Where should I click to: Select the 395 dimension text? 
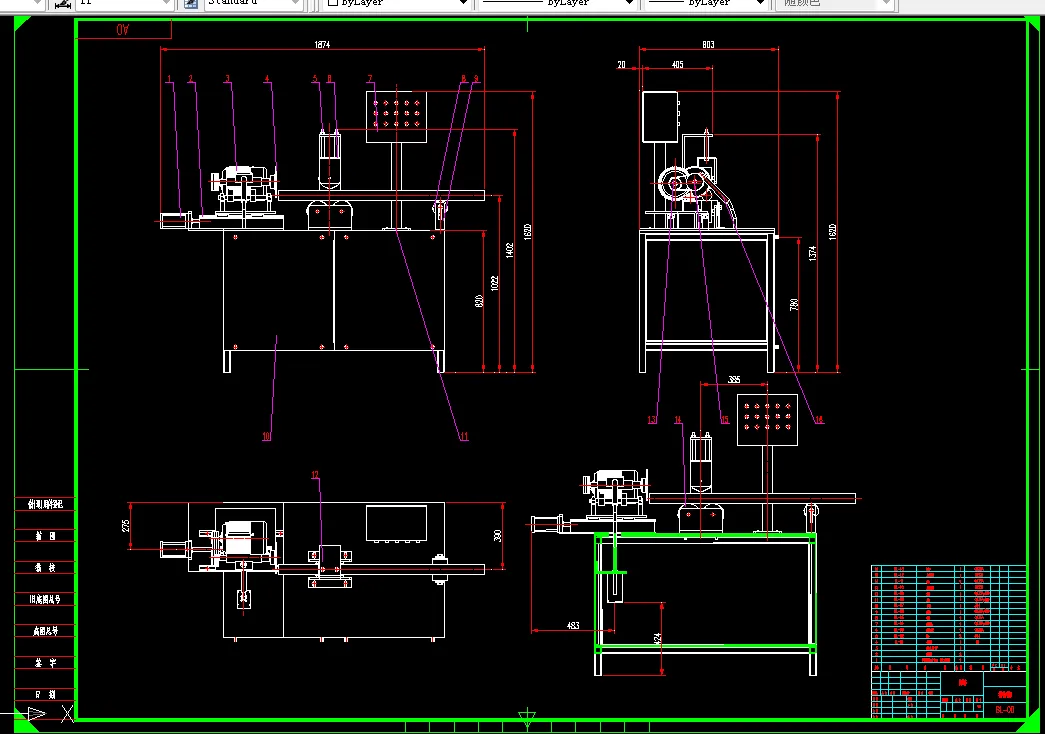click(734, 379)
